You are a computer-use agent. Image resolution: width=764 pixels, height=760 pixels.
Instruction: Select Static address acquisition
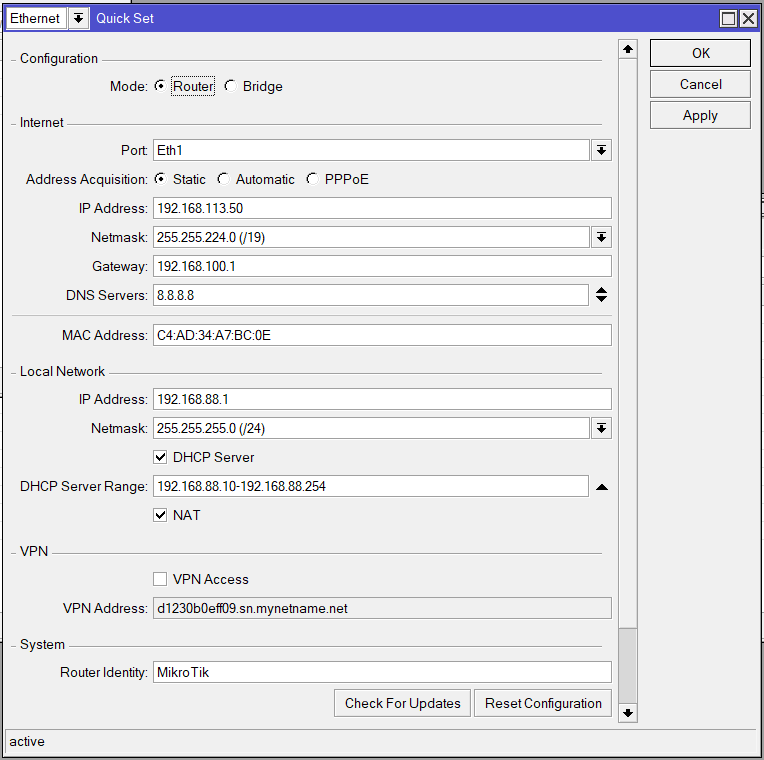point(160,179)
